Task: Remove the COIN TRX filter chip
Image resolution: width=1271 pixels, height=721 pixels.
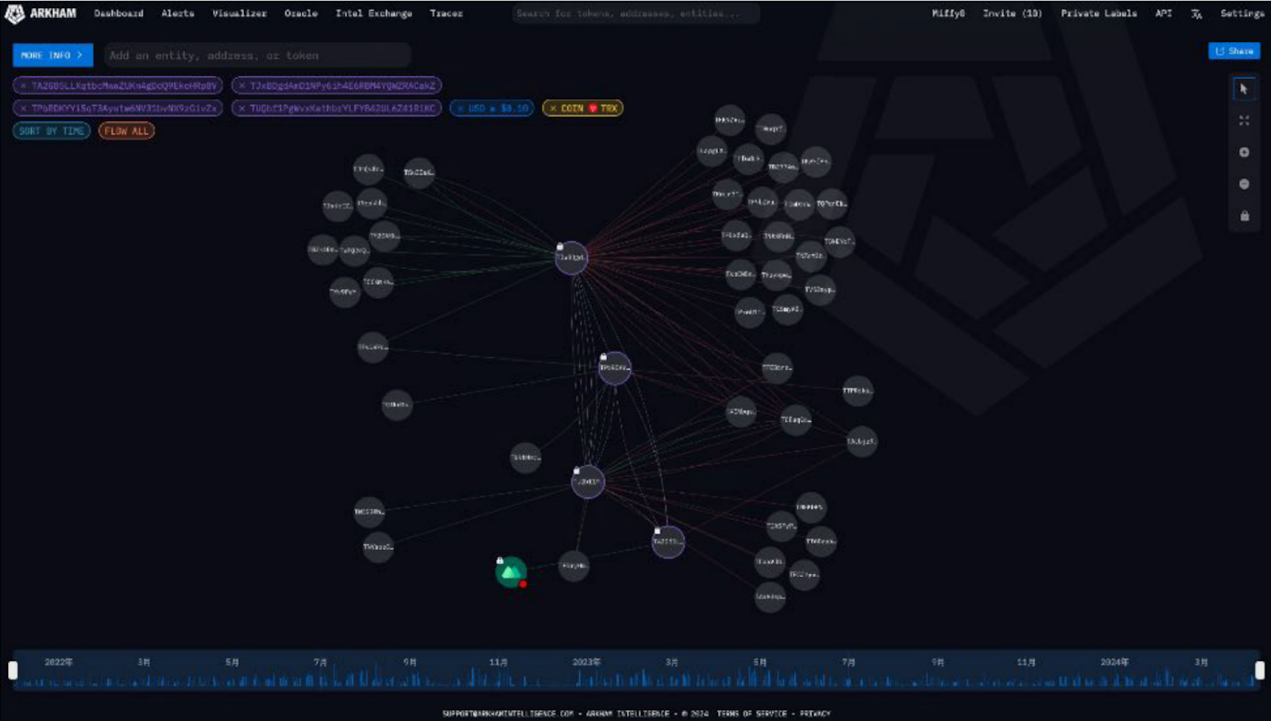Action: (x=553, y=108)
